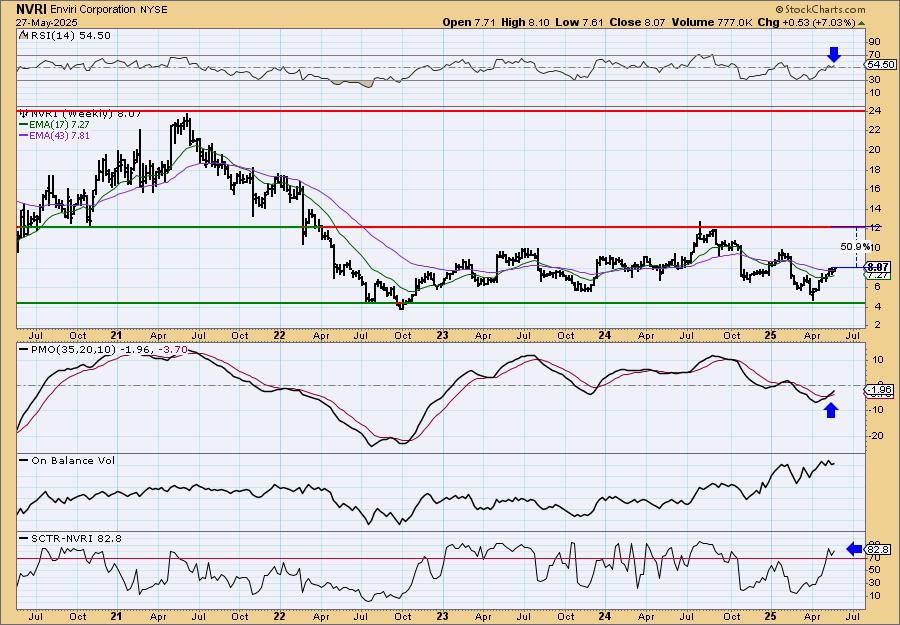Image resolution: width=900 pixels, height=625 pixels.
Task: Select the RSI(14) 54.50 indicator label
Action: tap(69, 35)
